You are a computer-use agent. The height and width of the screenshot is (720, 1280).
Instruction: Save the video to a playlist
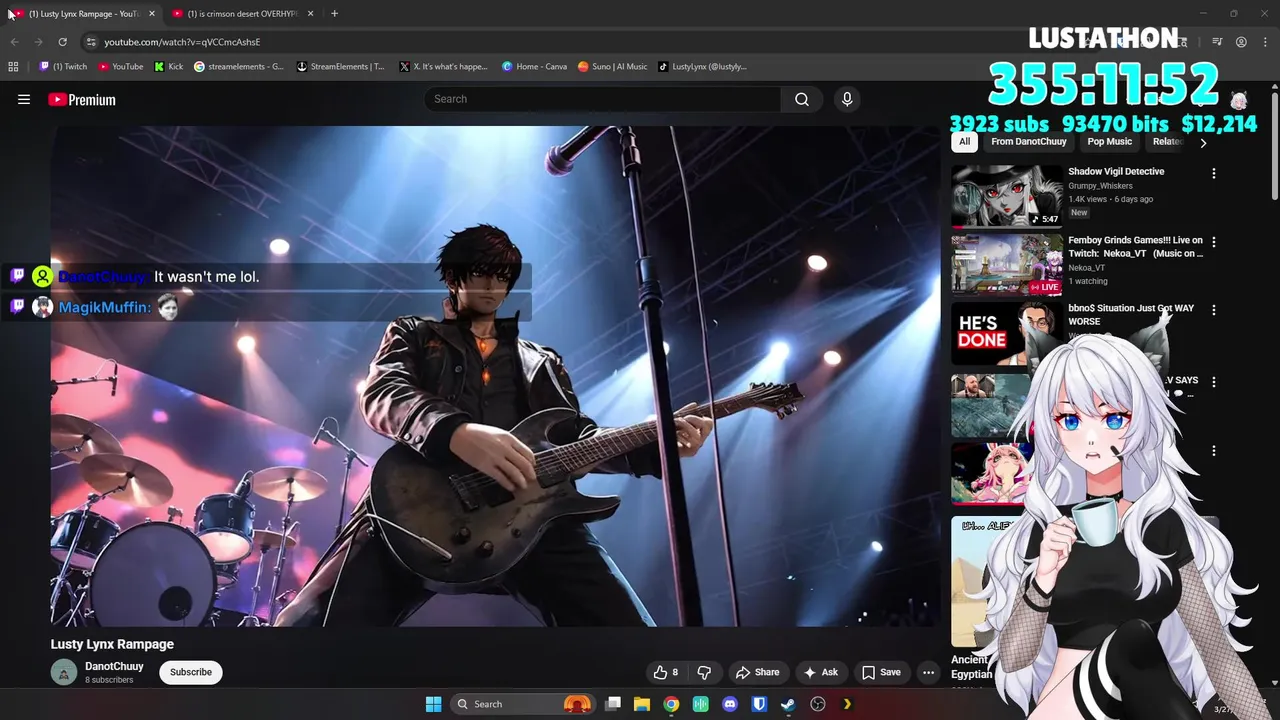[881, 672]
